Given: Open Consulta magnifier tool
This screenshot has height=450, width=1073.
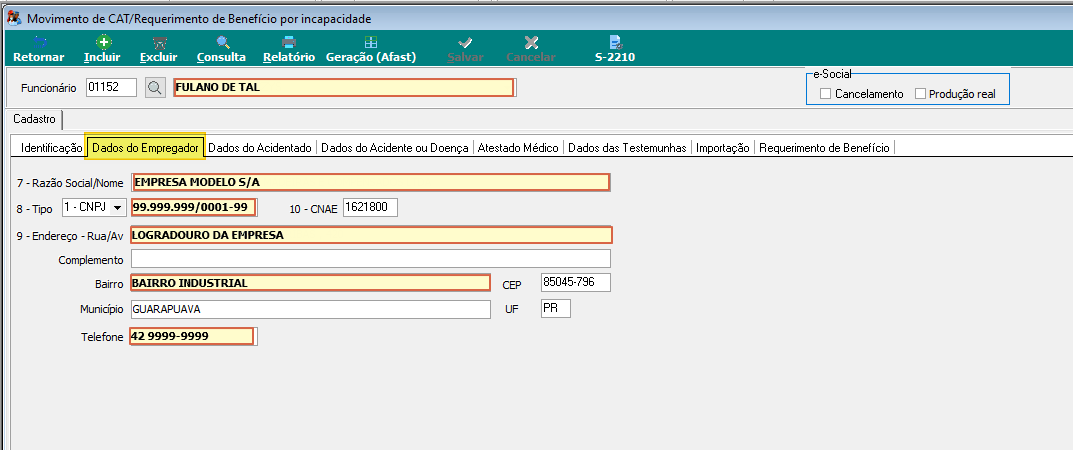Looking at the screenshot, I should coord(223,42).
